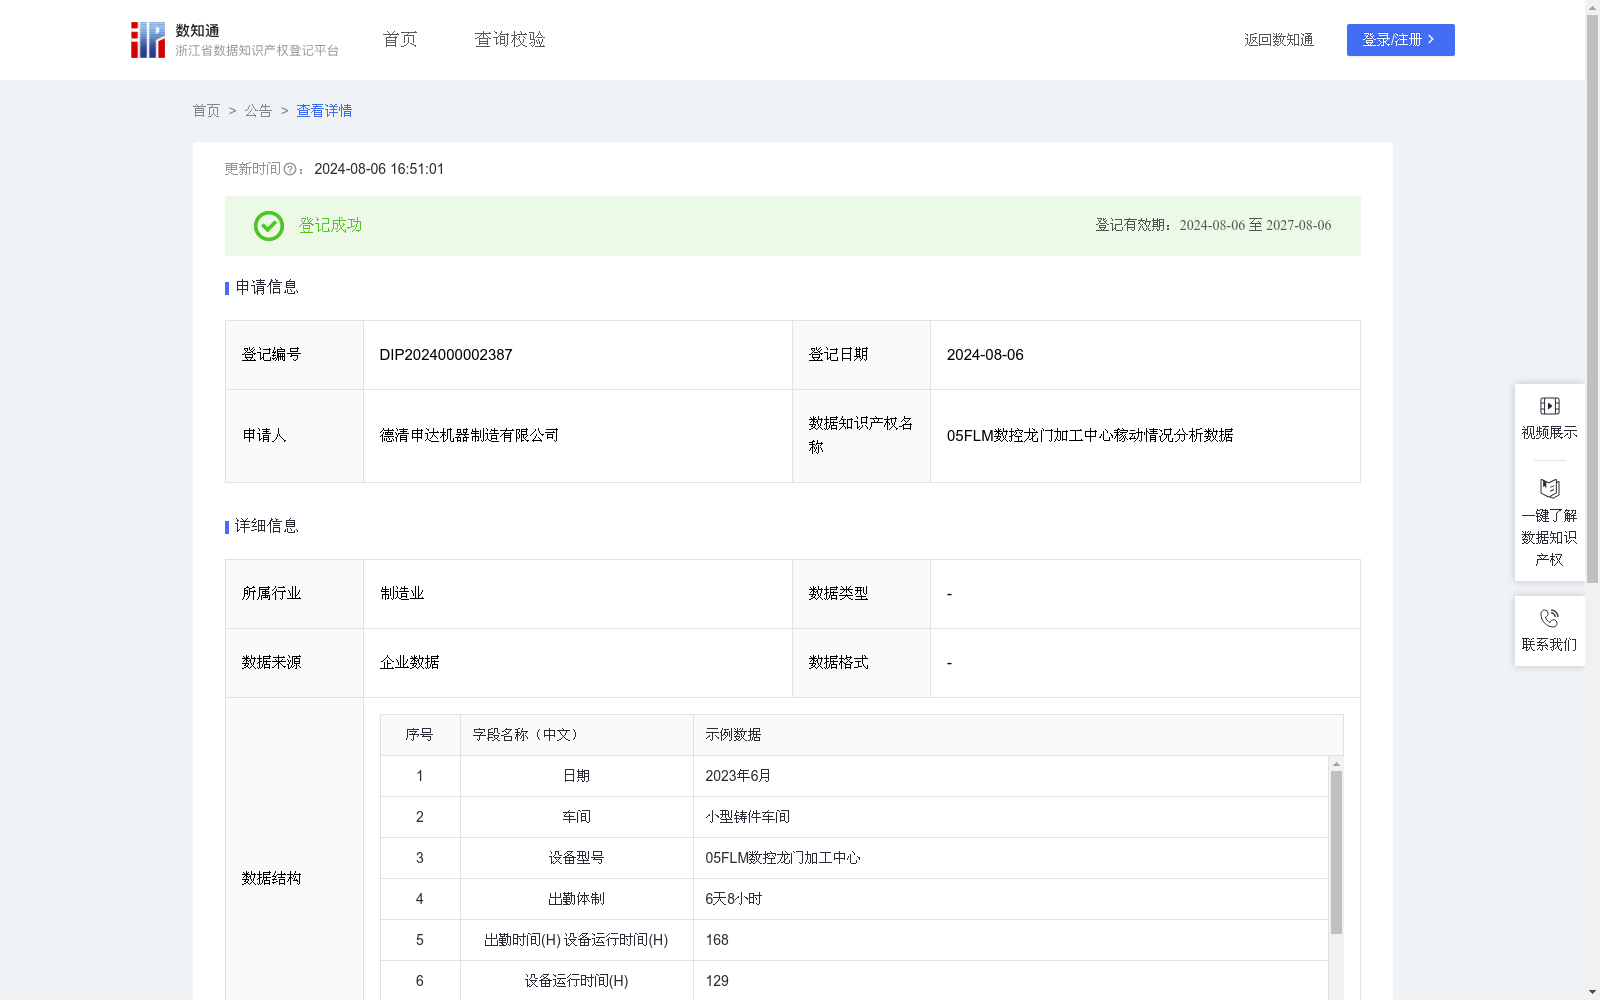
Task: Click the title 05FLM数控龙门加工中心稼动情况分析数据
Action: [x=1090, y=436]
